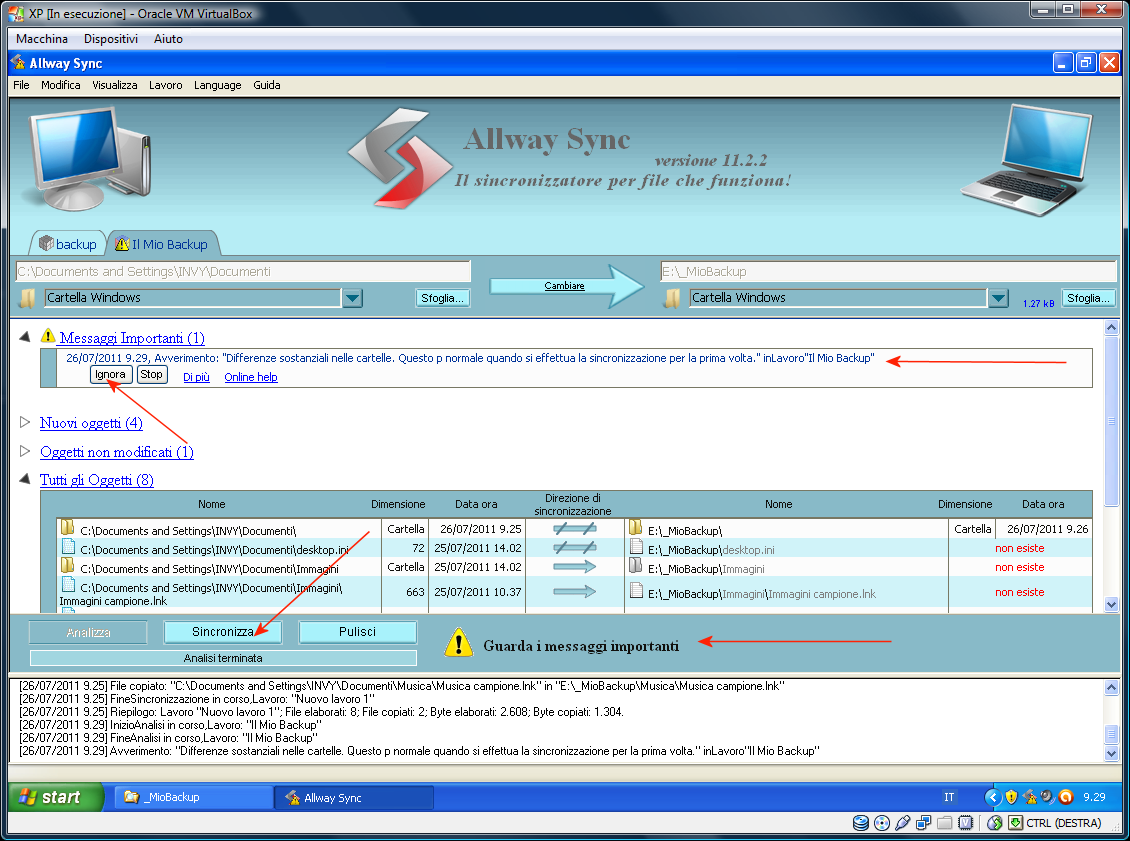Open the Guida menu
The height and width of the screenshot is (841, 1130).
(x=267, y=85)
